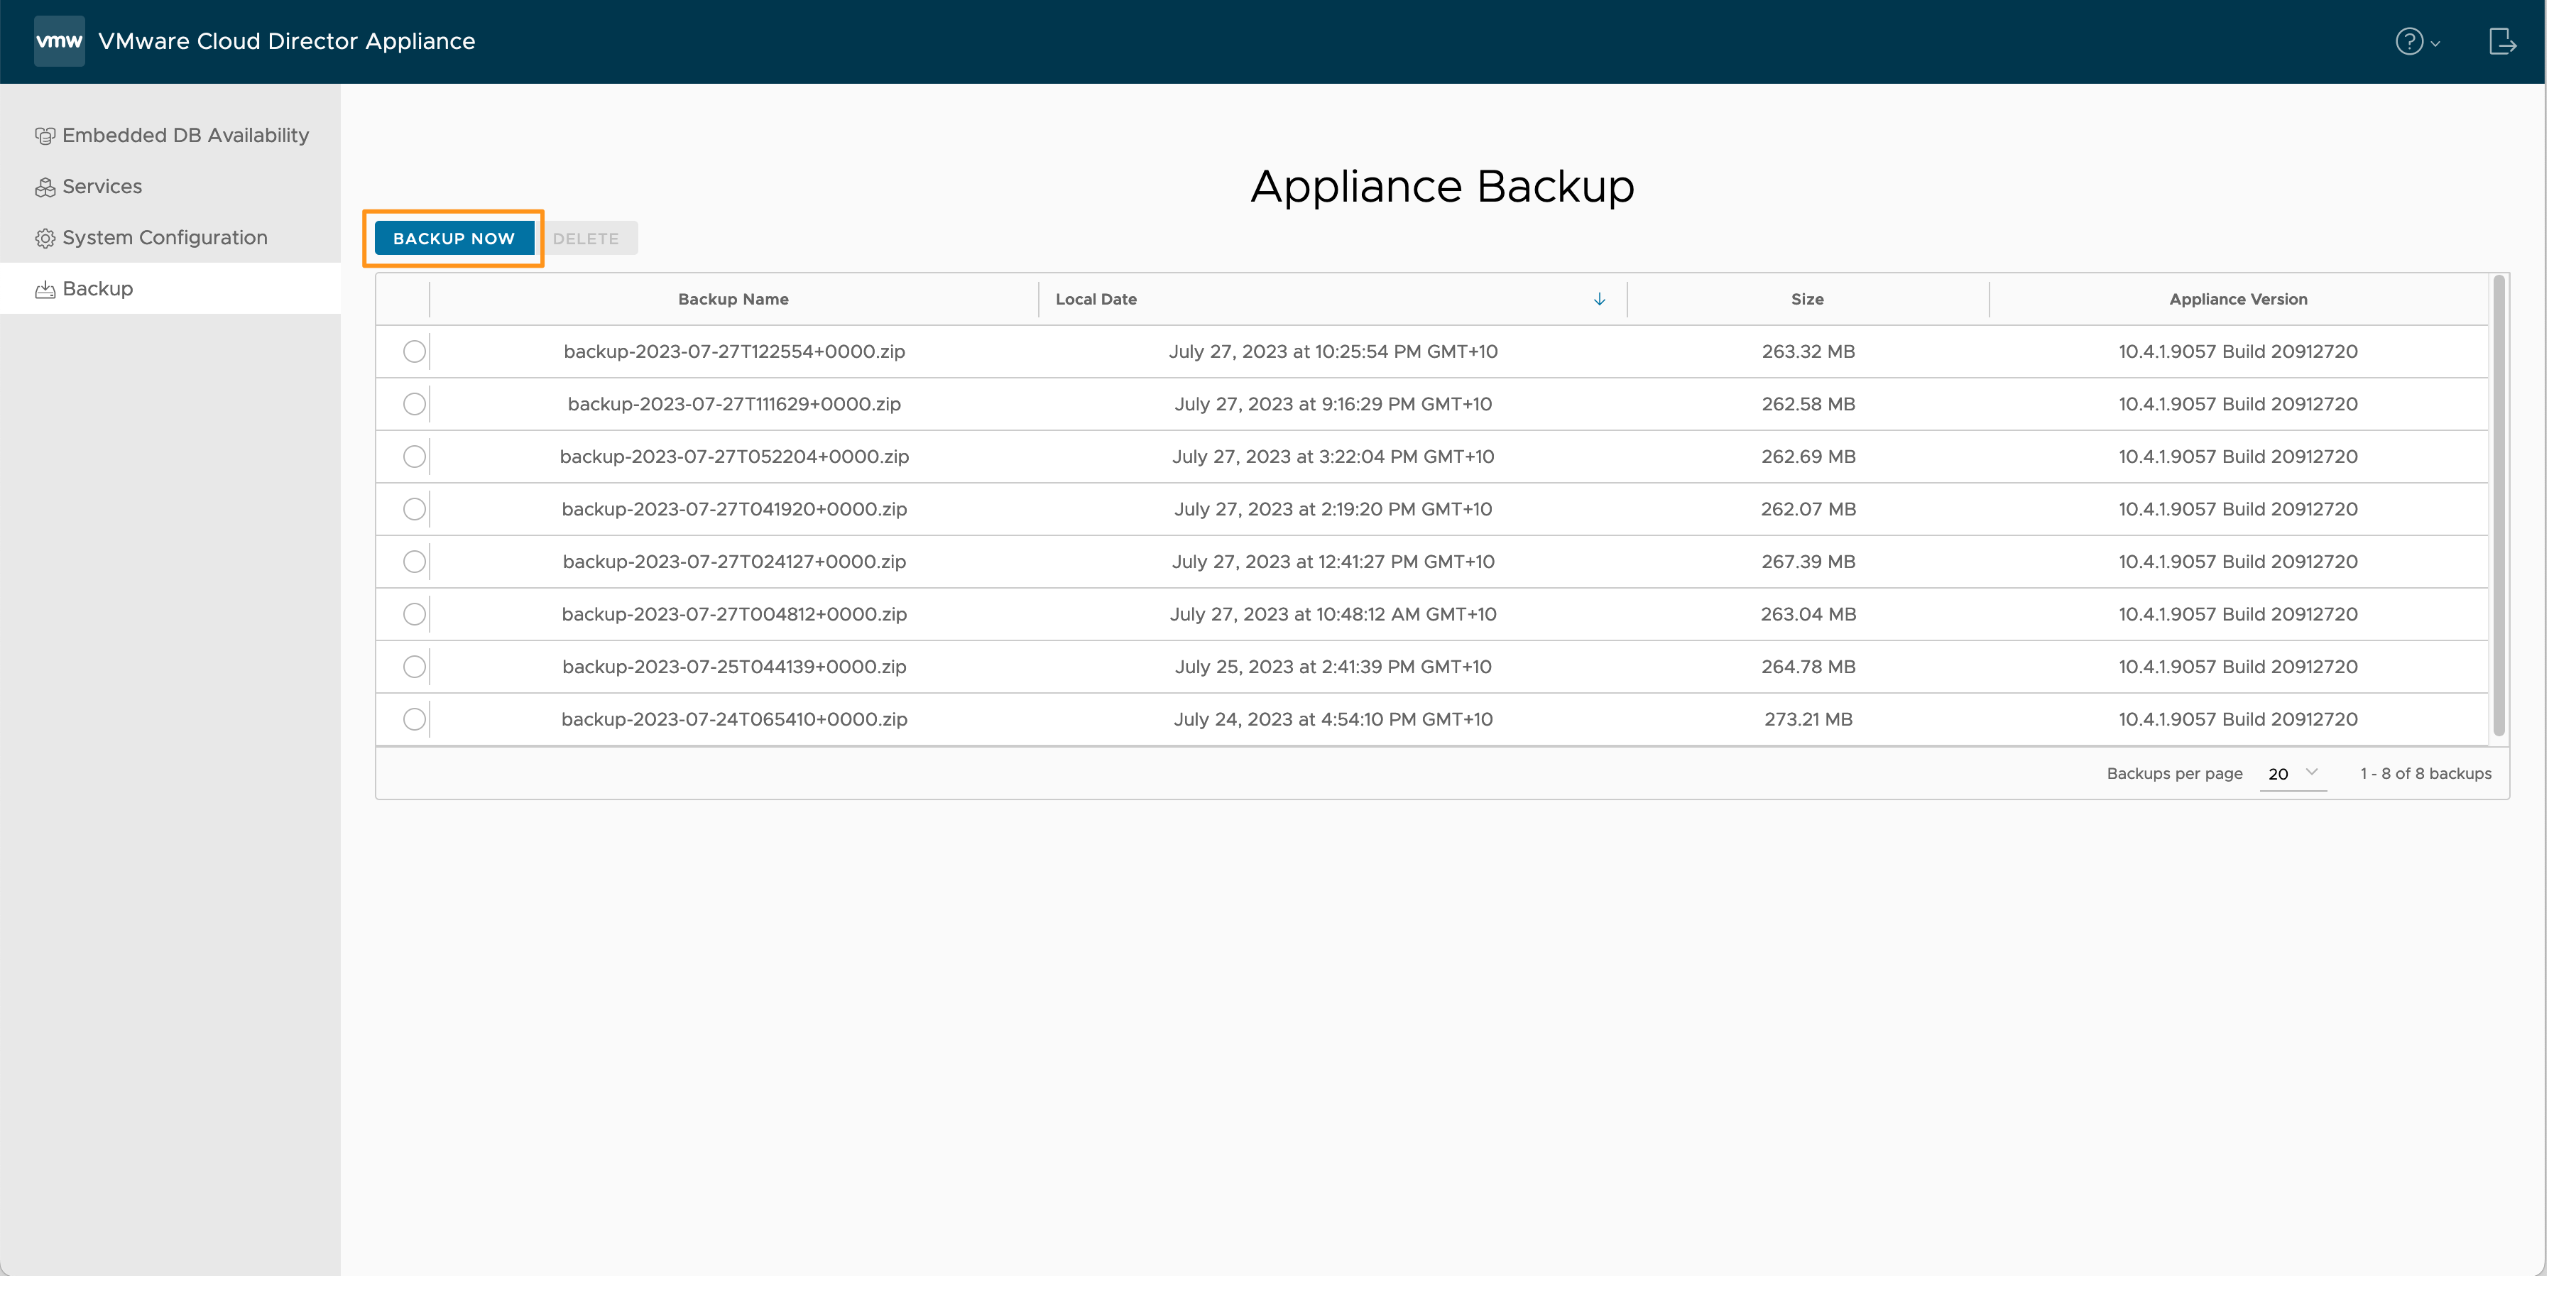Click date July 27, 2023 at 3:22:04 PM

[x=1333, y=456]
